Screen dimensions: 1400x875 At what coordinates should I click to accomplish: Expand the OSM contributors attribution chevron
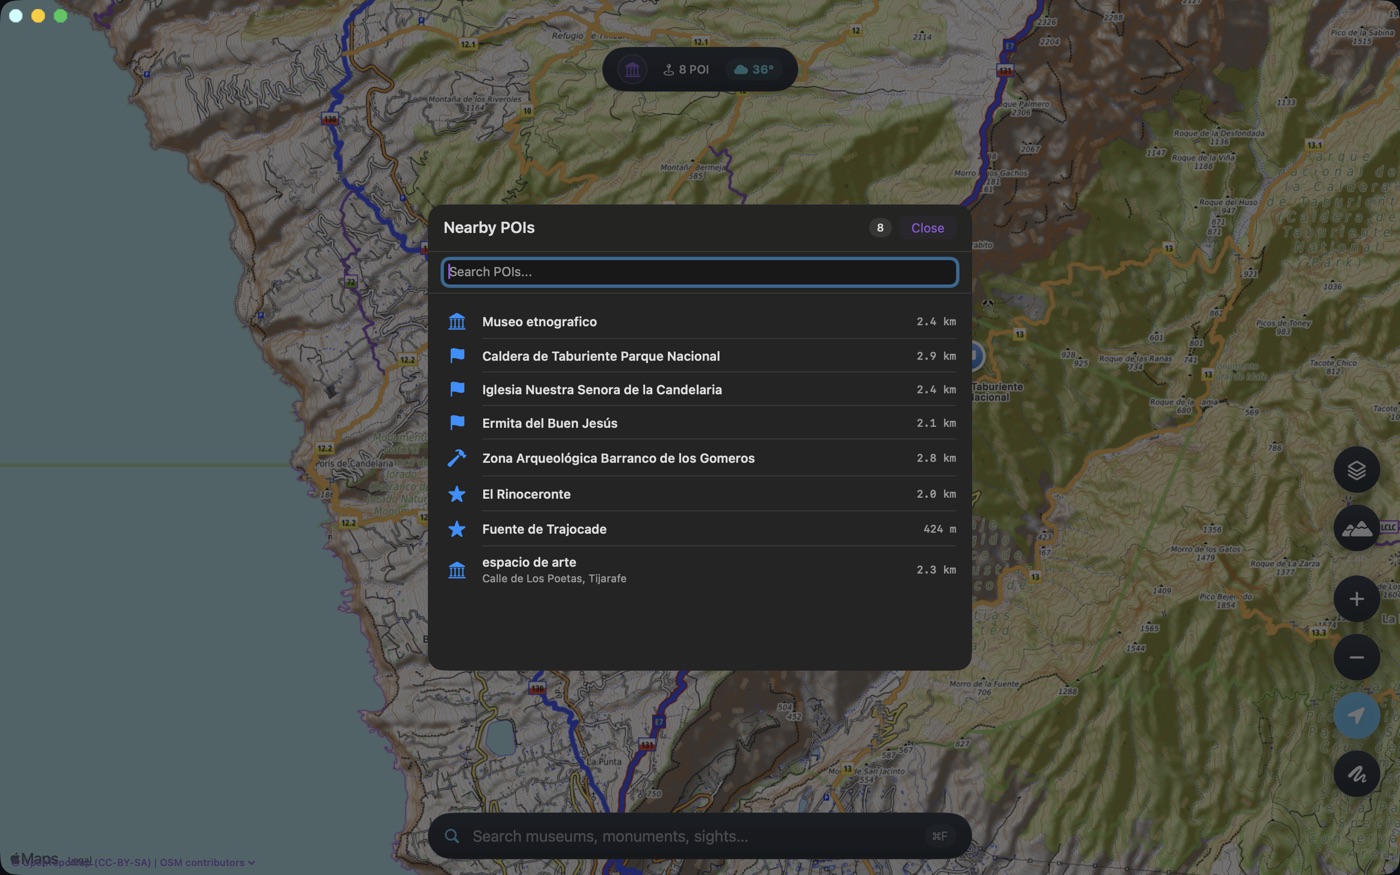tap(251, 862)
